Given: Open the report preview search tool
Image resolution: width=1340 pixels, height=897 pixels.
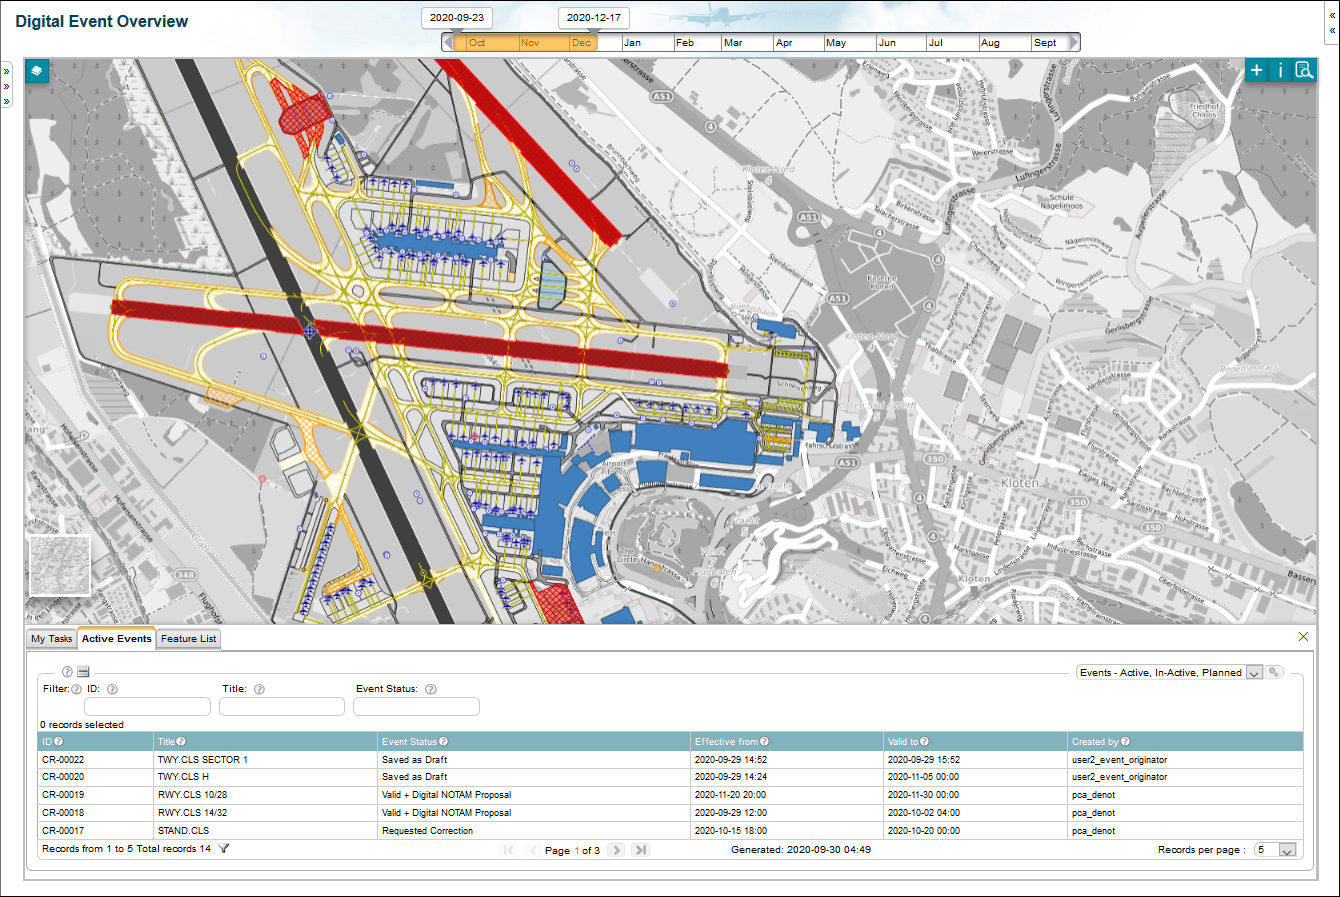Looking at the screenshot, I should (x=1305, y=70).
